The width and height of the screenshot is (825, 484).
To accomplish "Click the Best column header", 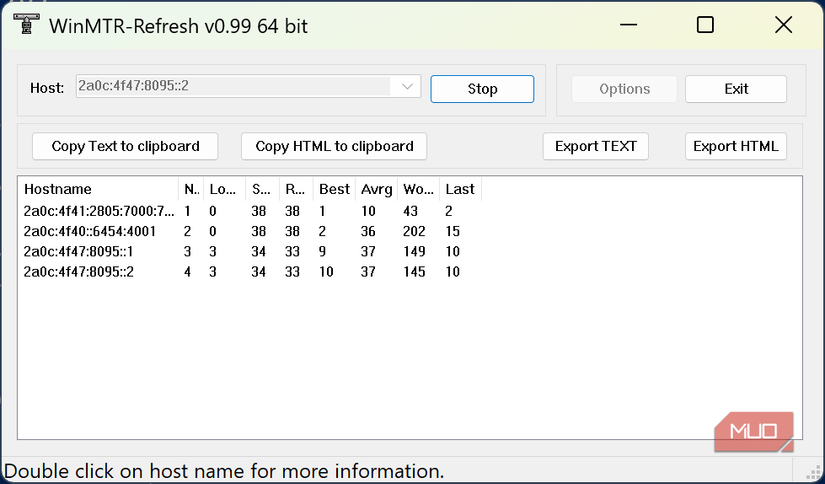I will (x=334, y=189).
